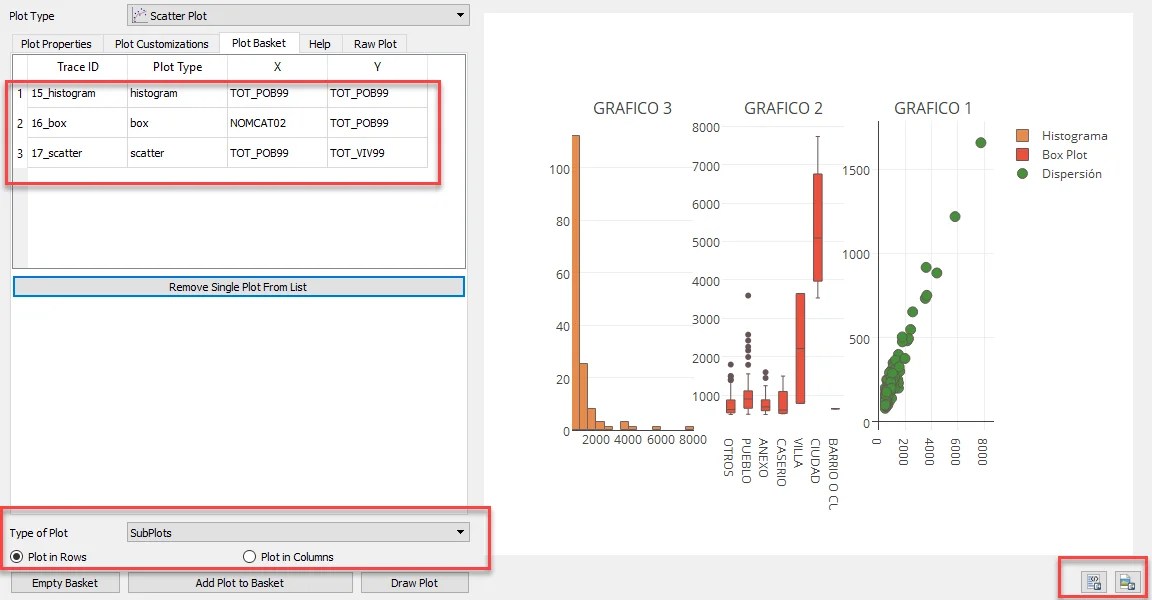Click the scatter plot type cell
The height and width of the screenshot is (600, 1152).
click(177, 153)
